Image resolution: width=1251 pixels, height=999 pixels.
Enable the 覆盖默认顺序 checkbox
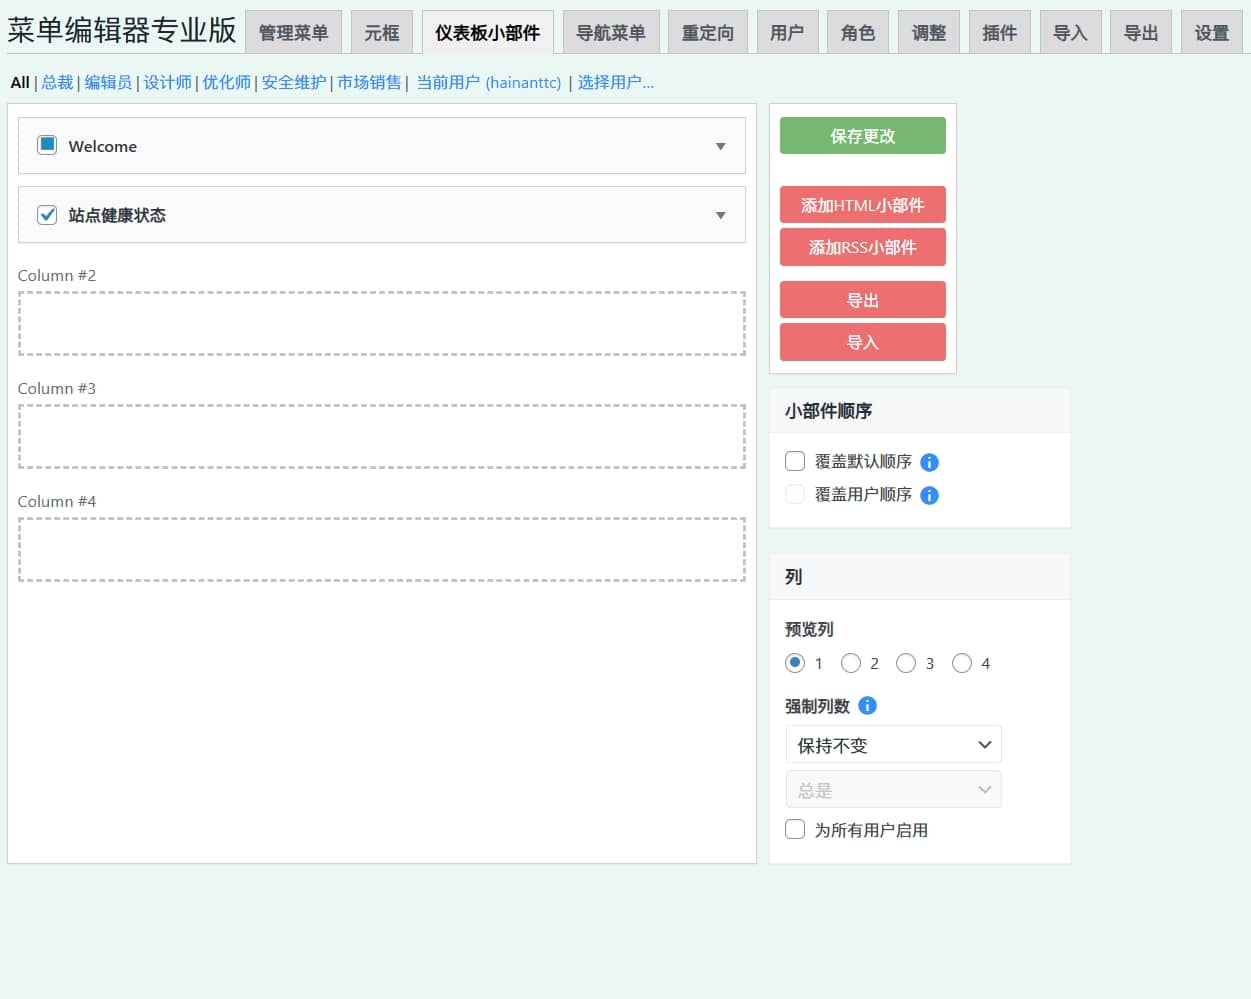(795, 461)
